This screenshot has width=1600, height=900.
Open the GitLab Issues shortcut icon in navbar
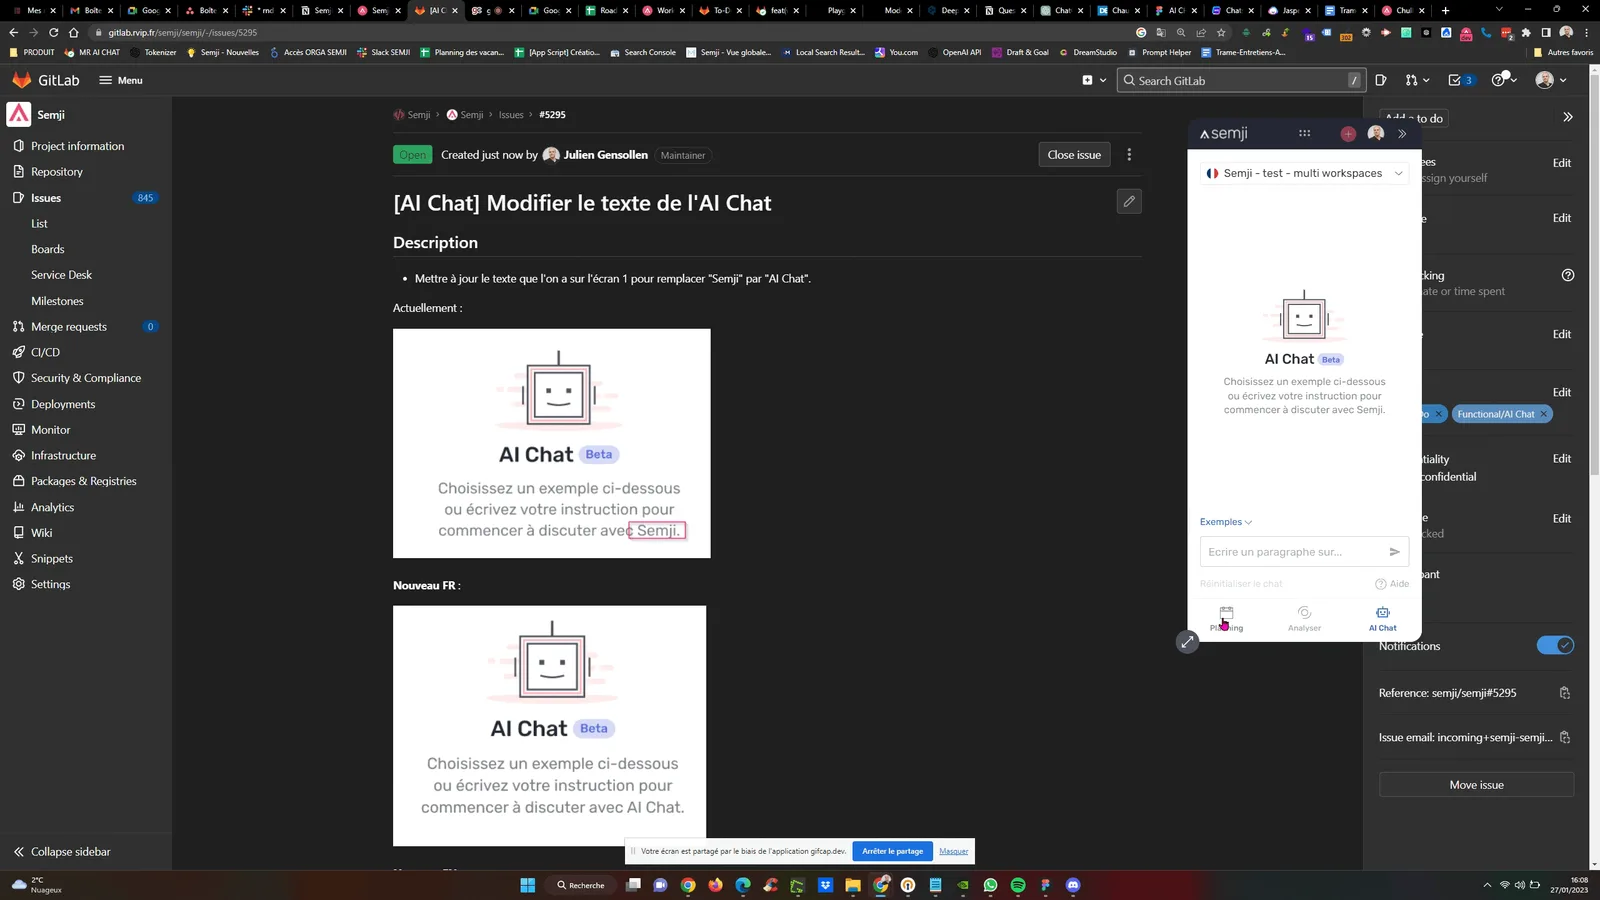[1381, 80]
